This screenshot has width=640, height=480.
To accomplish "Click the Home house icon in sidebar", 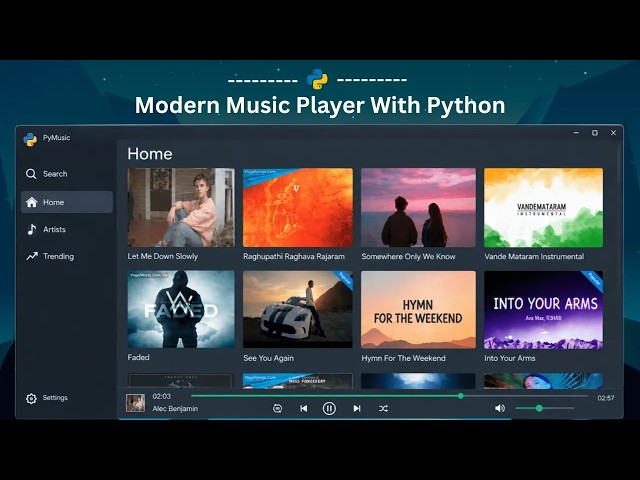I will [31, 202].
